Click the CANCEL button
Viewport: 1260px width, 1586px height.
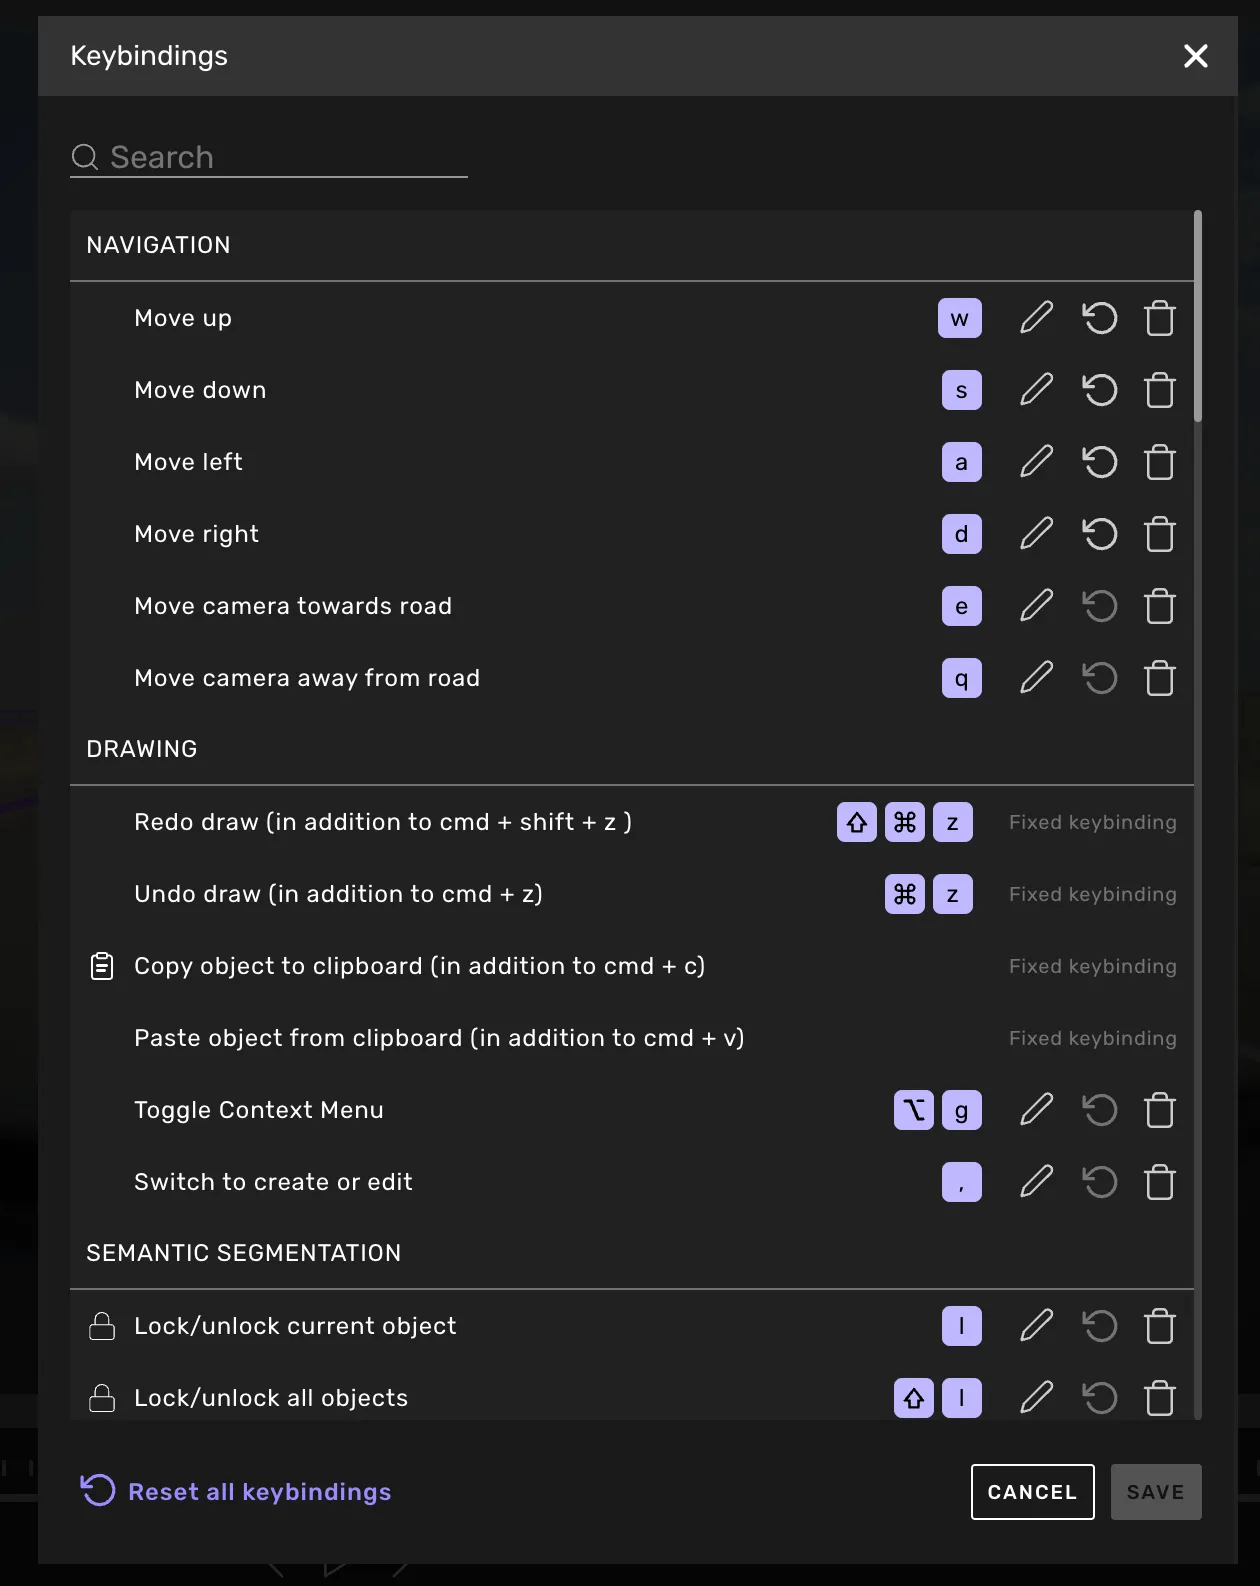[x=1033, y=1492]
